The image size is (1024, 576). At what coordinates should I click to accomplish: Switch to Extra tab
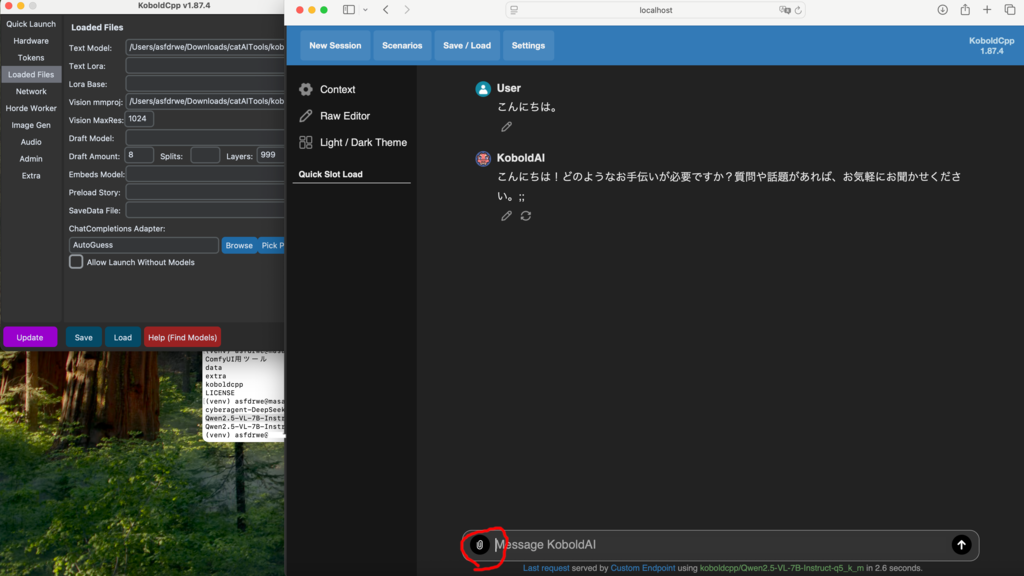tap(31, 176)
